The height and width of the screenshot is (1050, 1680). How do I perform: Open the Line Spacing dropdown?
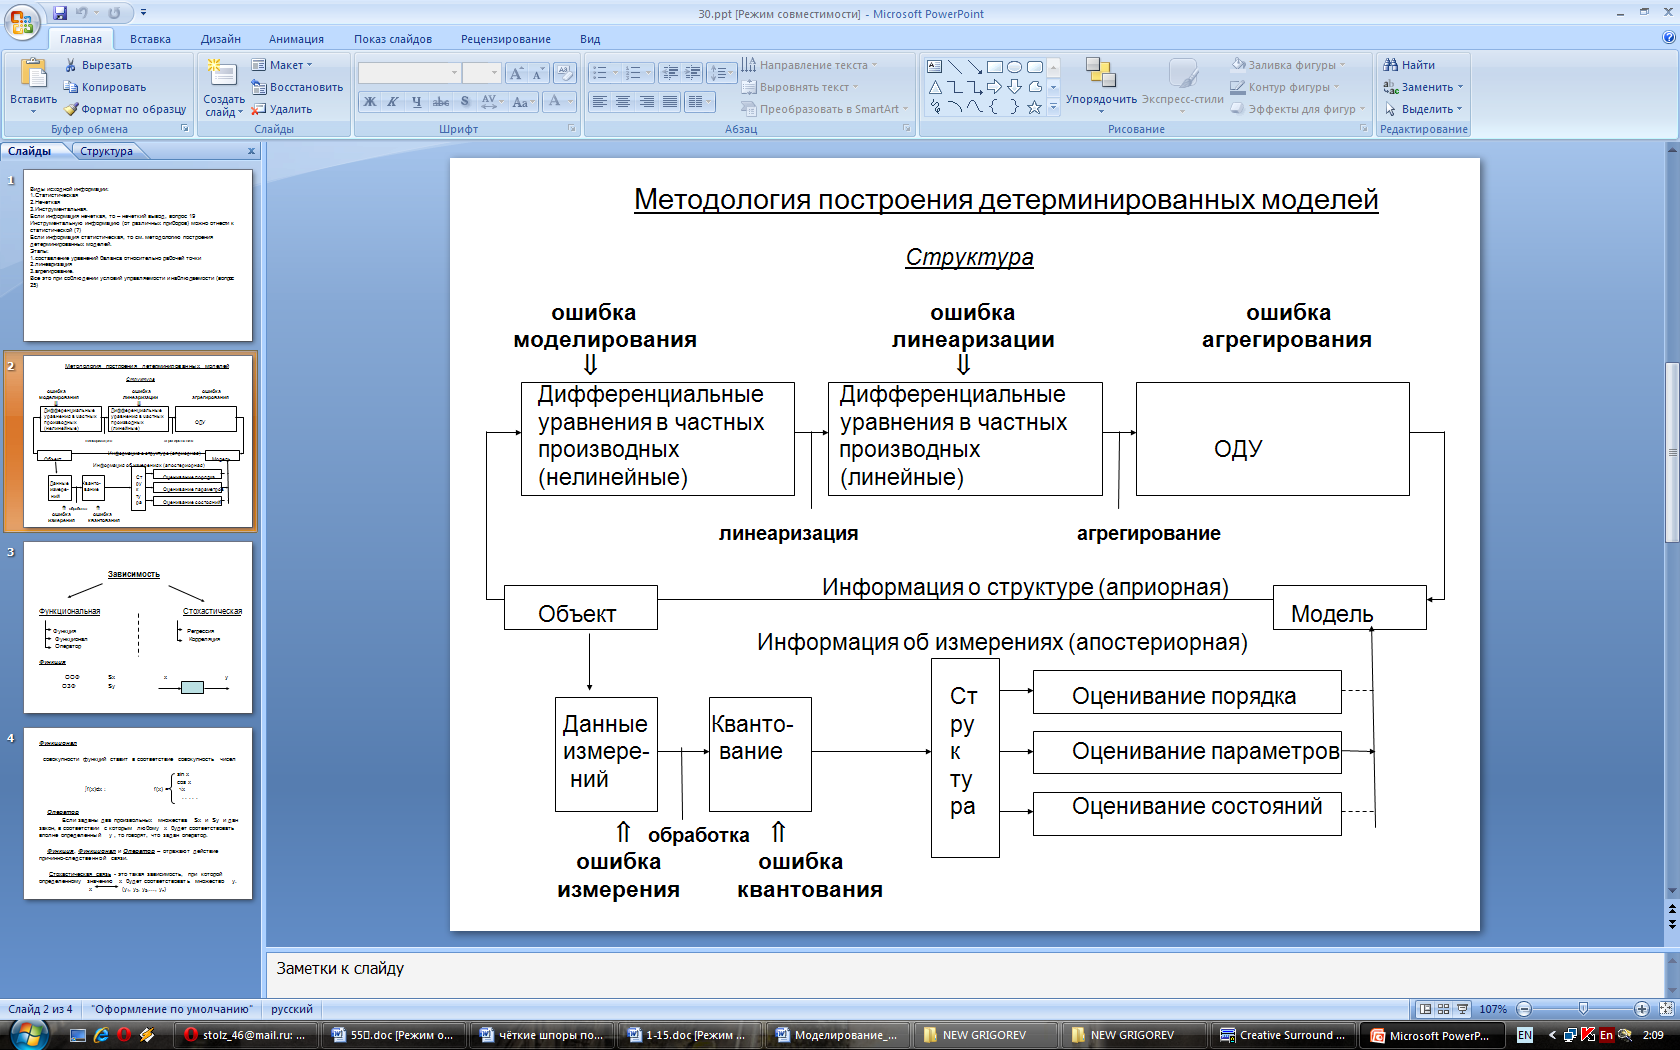pyautogui.click(x=721, y=73)
